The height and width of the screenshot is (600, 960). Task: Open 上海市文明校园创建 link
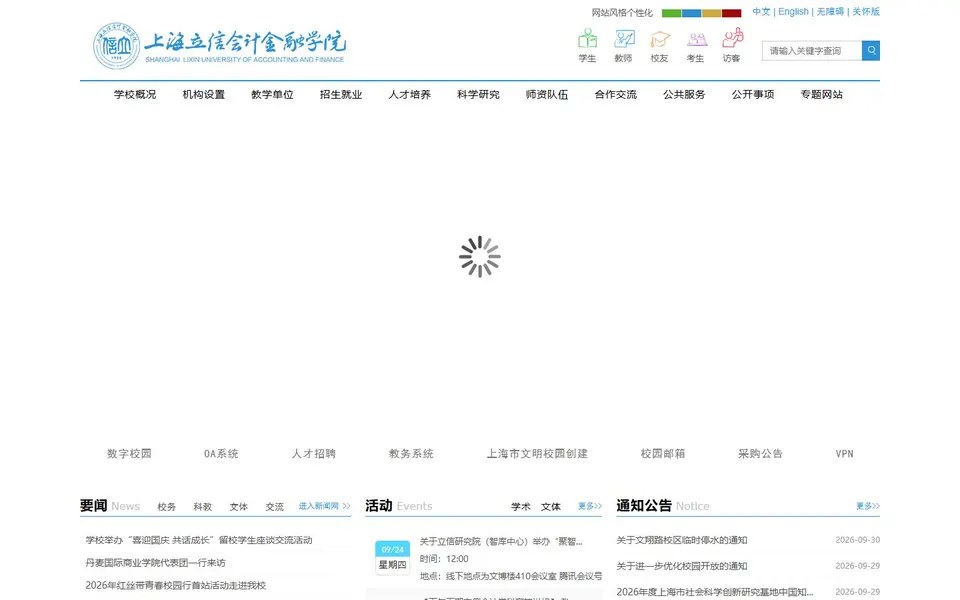tap(537, 454)
